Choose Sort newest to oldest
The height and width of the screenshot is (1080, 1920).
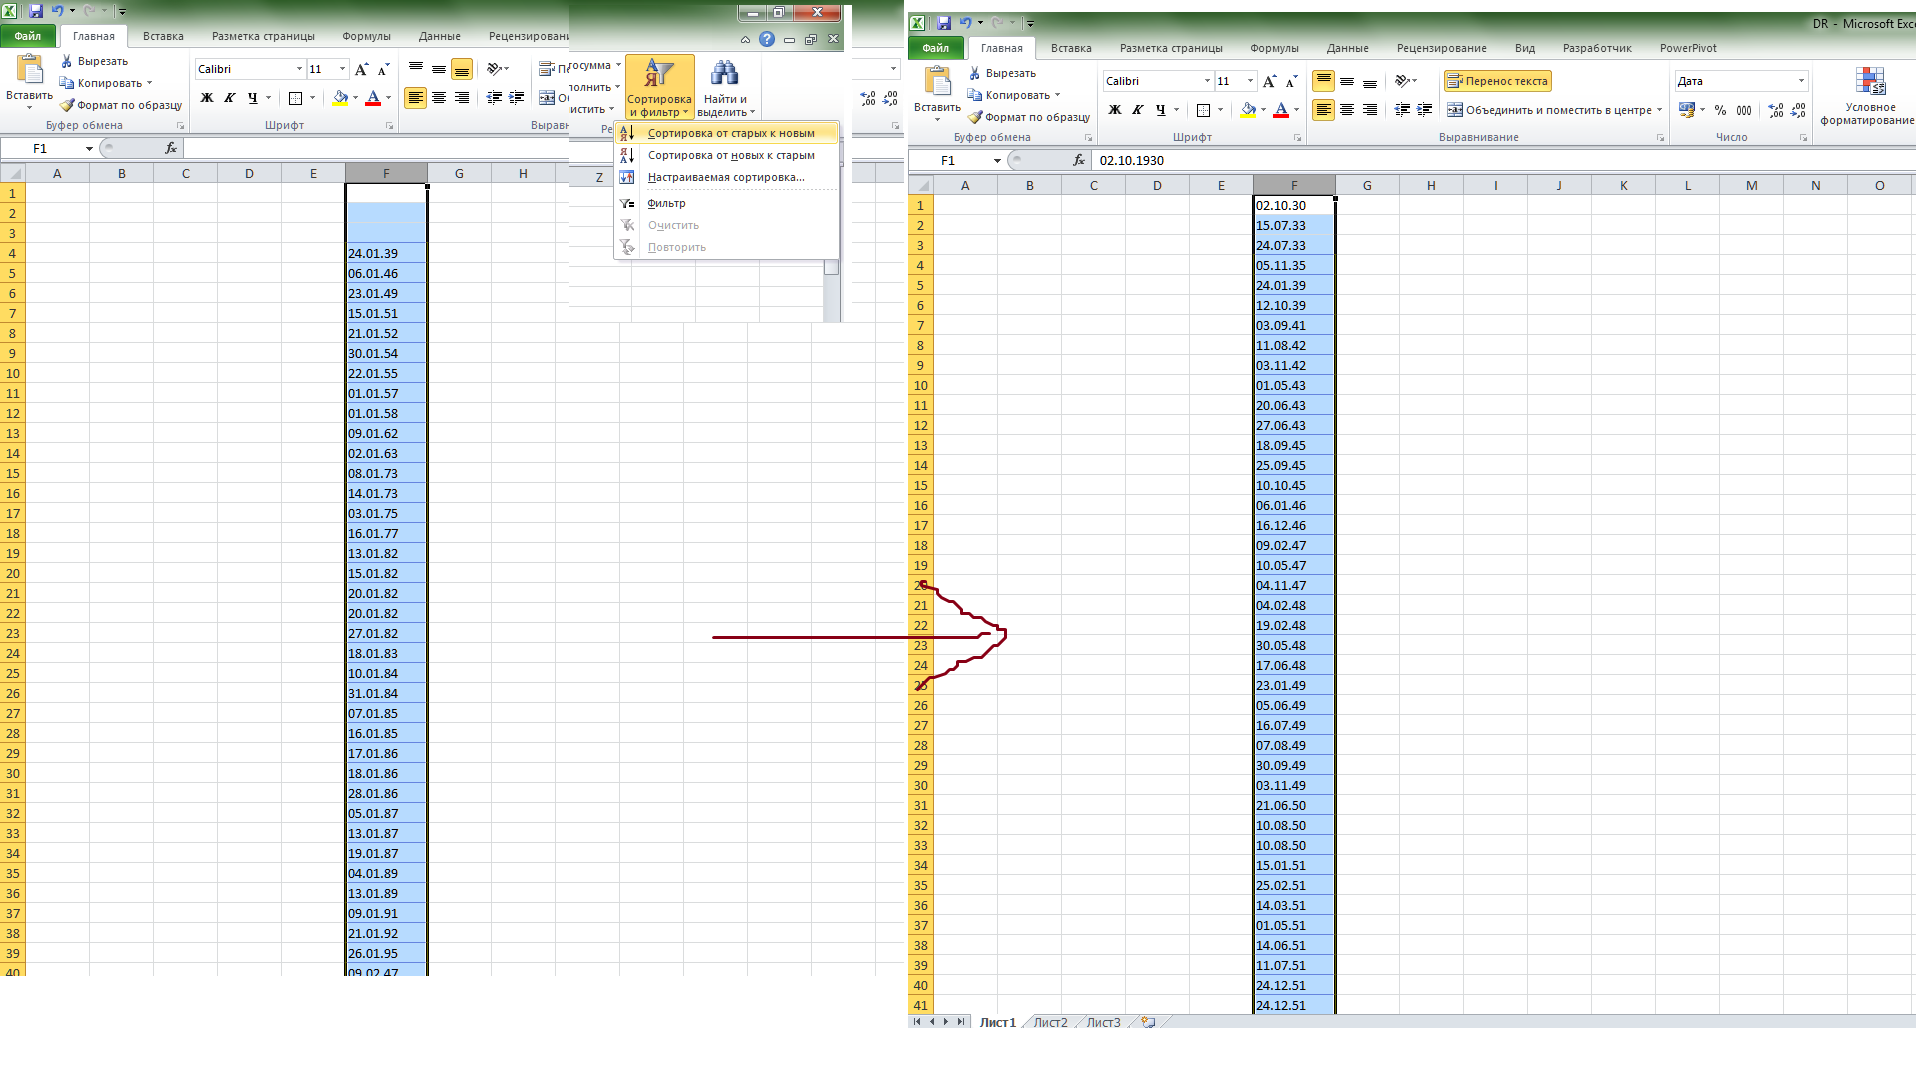(x=727, y=155)
